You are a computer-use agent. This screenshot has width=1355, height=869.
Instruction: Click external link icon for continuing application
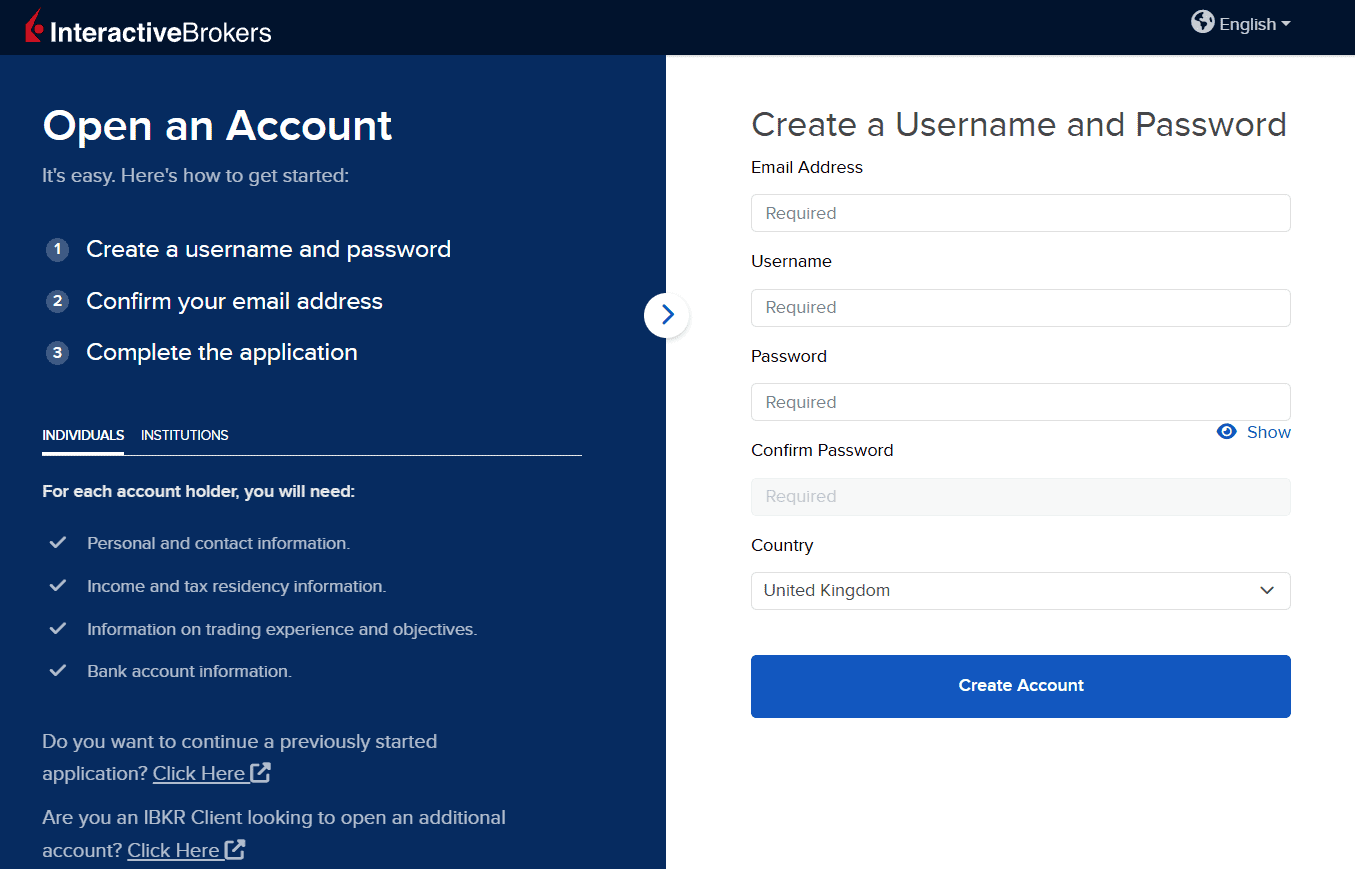tap(260, 773)
